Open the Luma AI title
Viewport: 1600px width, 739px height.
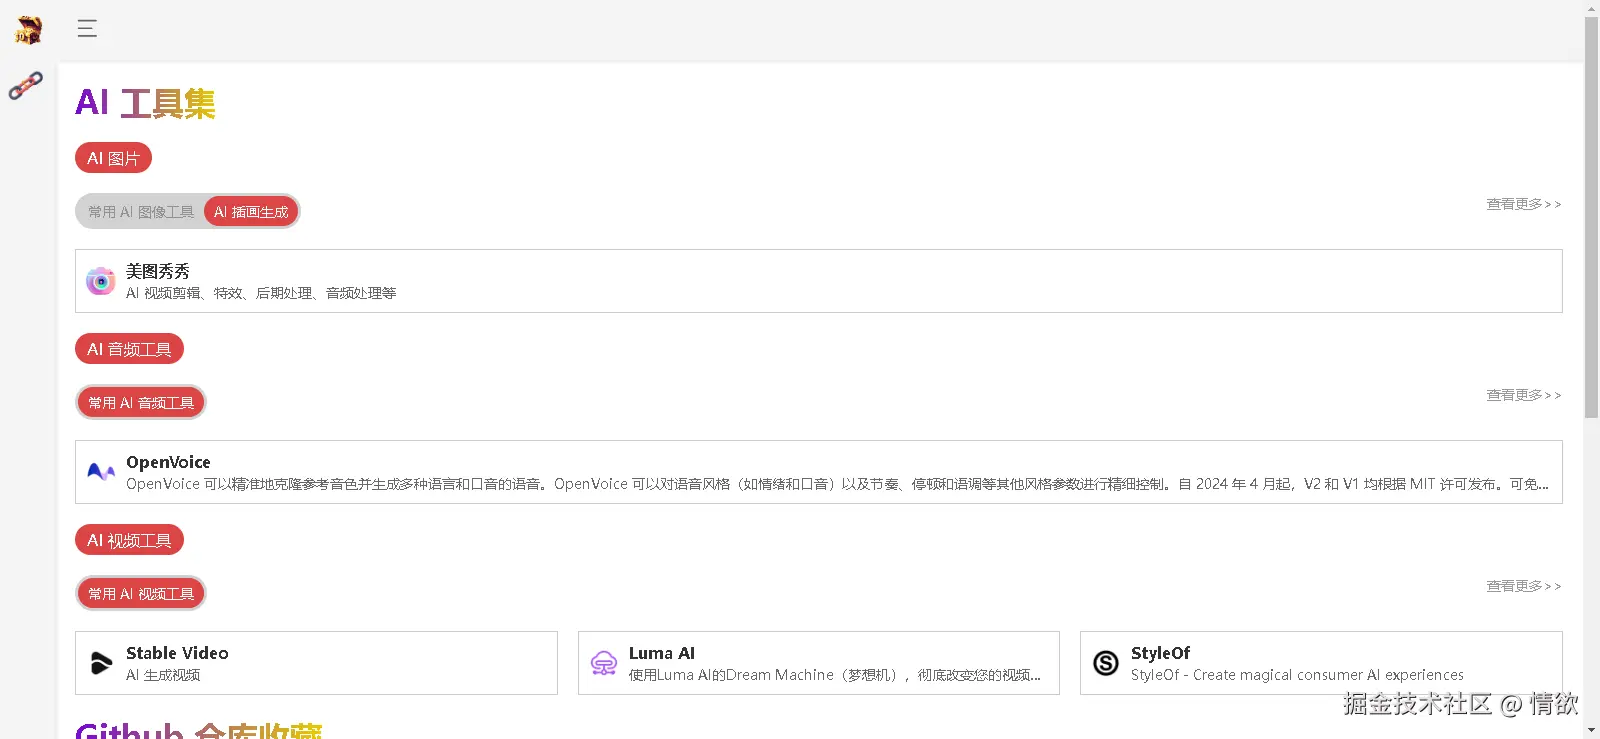(662, 653)
